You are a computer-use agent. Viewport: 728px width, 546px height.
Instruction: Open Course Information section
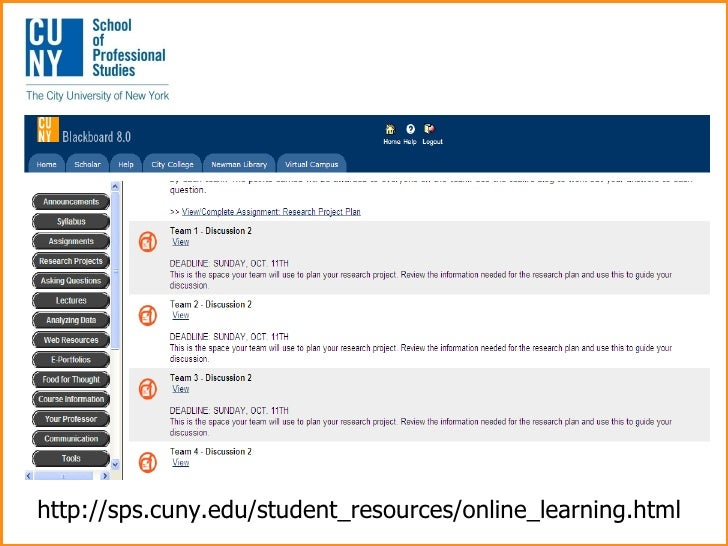click(71, 399)
